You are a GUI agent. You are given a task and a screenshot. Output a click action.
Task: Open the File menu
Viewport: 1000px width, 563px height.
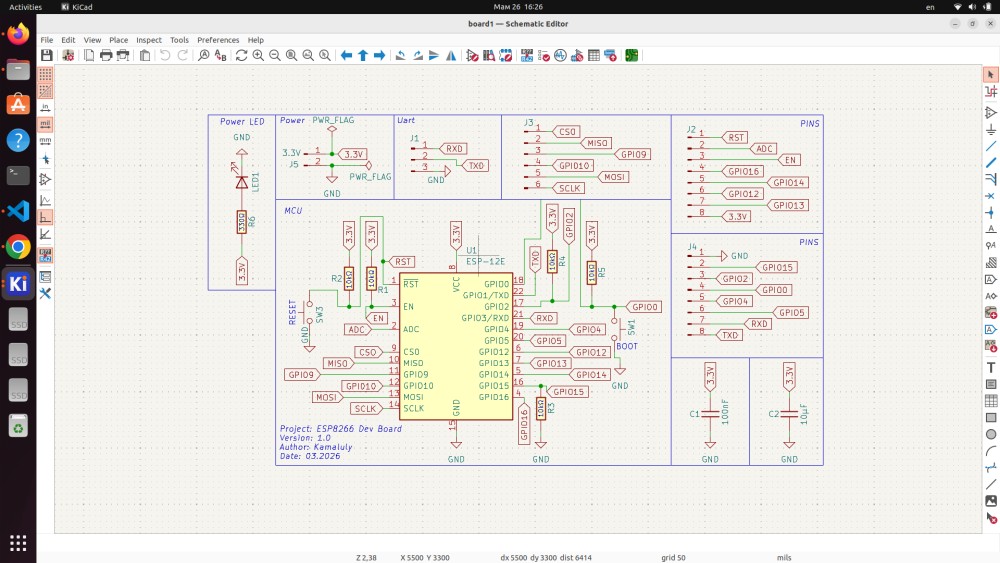[47, 40]
